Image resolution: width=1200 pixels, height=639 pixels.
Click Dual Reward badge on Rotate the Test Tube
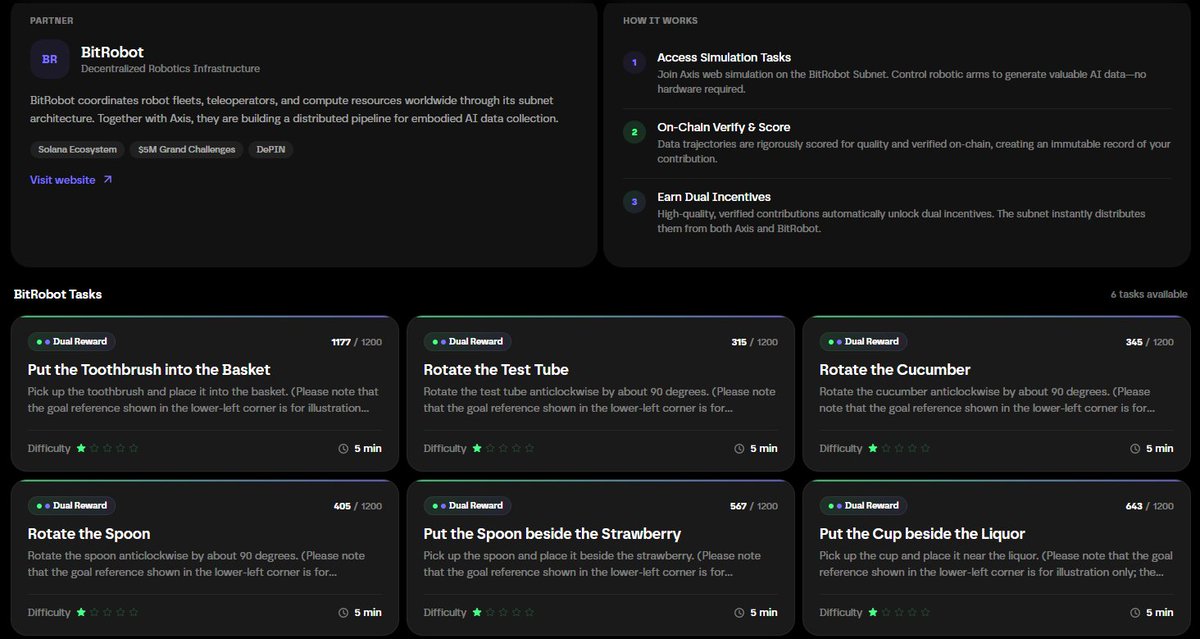point(468,342)
